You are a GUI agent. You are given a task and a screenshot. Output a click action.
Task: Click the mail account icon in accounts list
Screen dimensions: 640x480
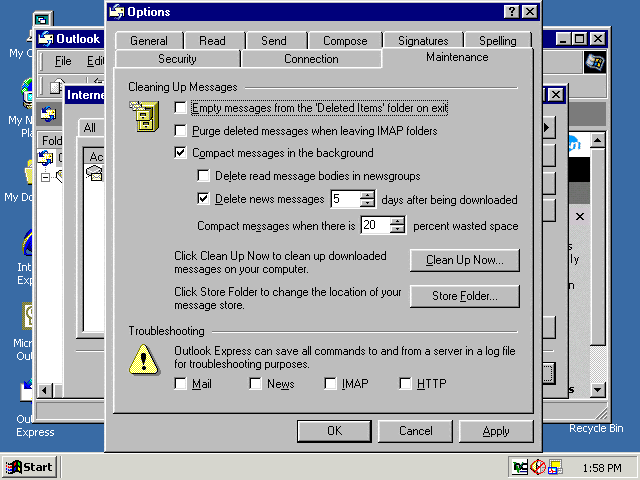(x=94, y=173)
